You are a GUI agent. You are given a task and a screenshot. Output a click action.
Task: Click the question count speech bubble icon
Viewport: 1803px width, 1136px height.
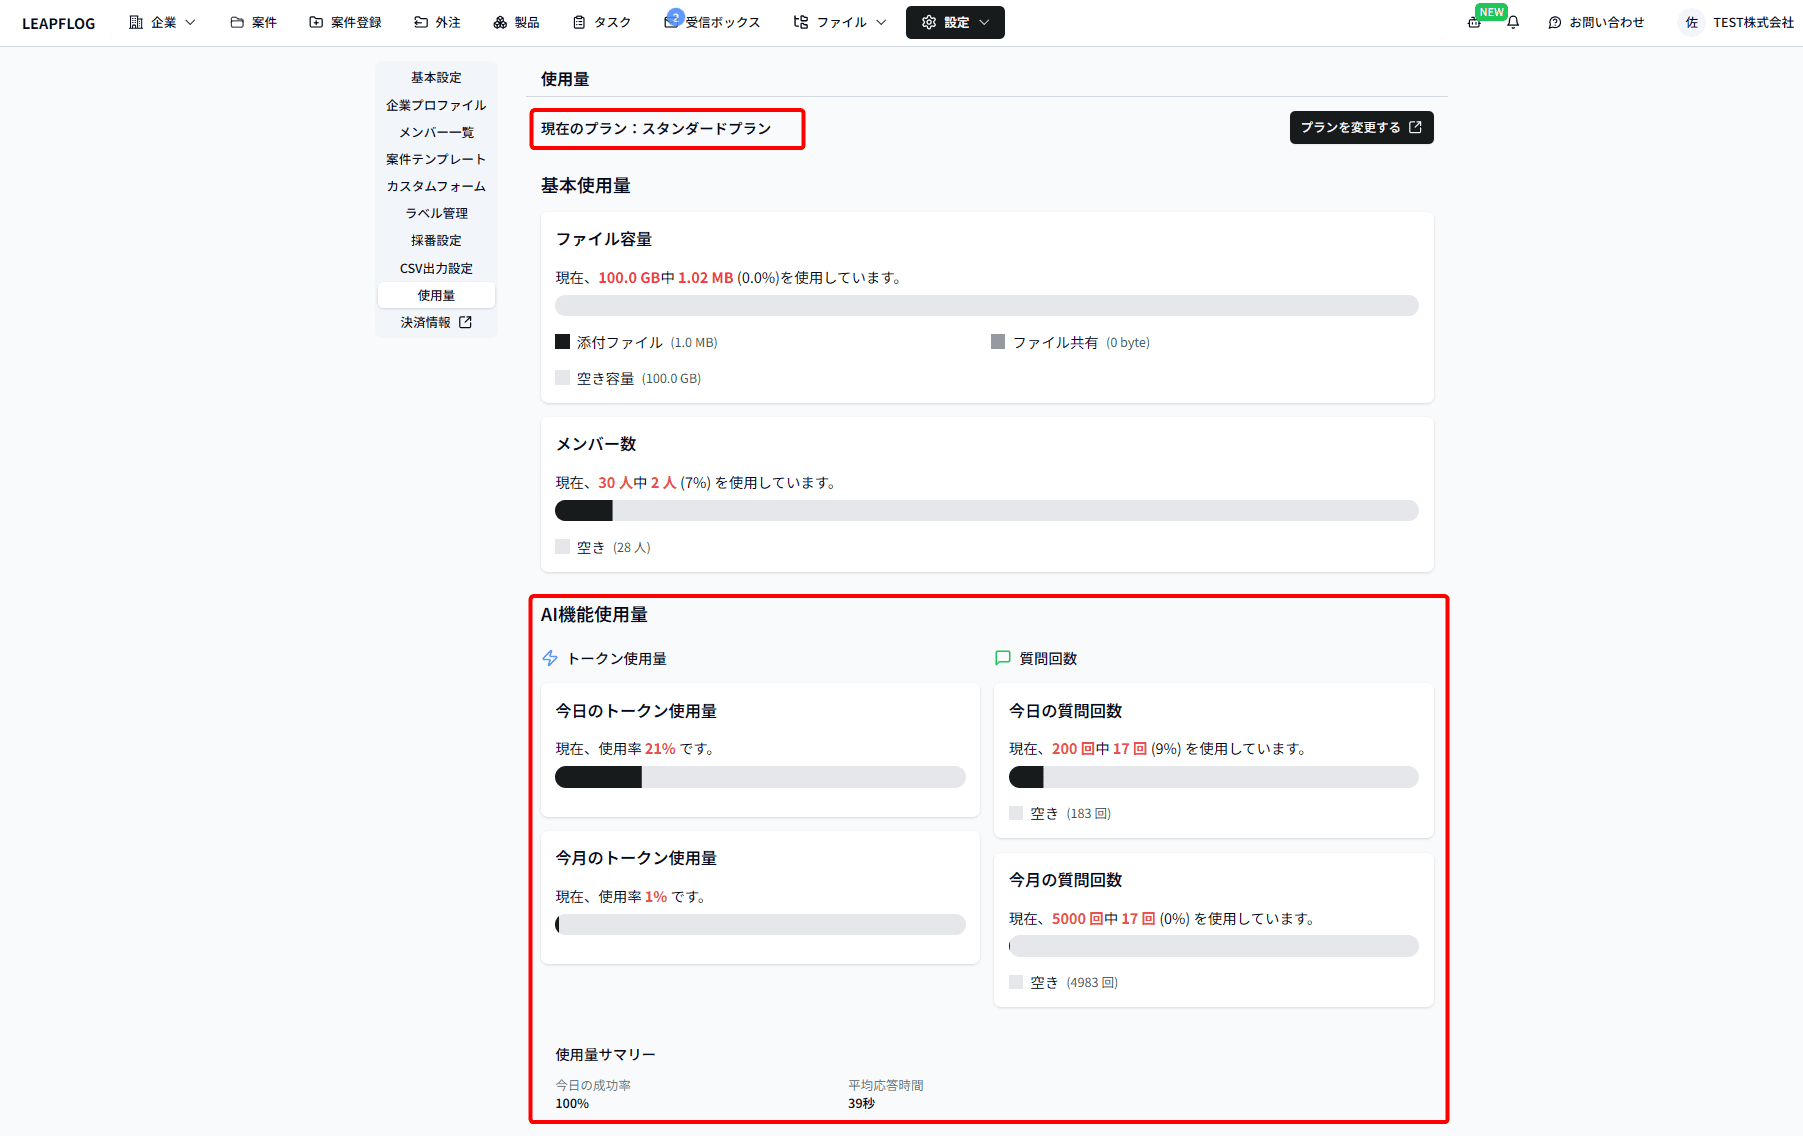pyautogui.click(x=1001, y=658)
